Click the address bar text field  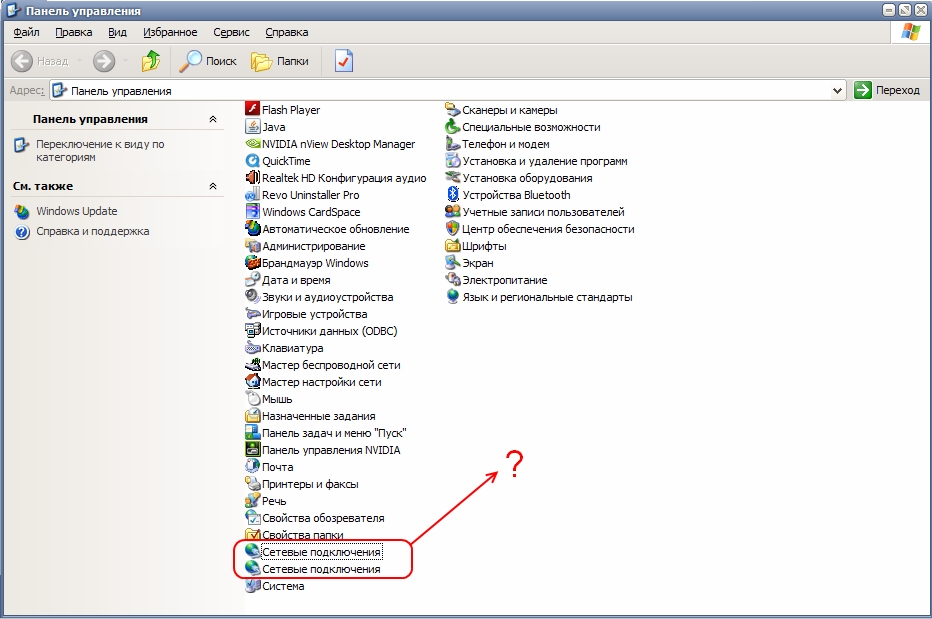coord(440,90)
